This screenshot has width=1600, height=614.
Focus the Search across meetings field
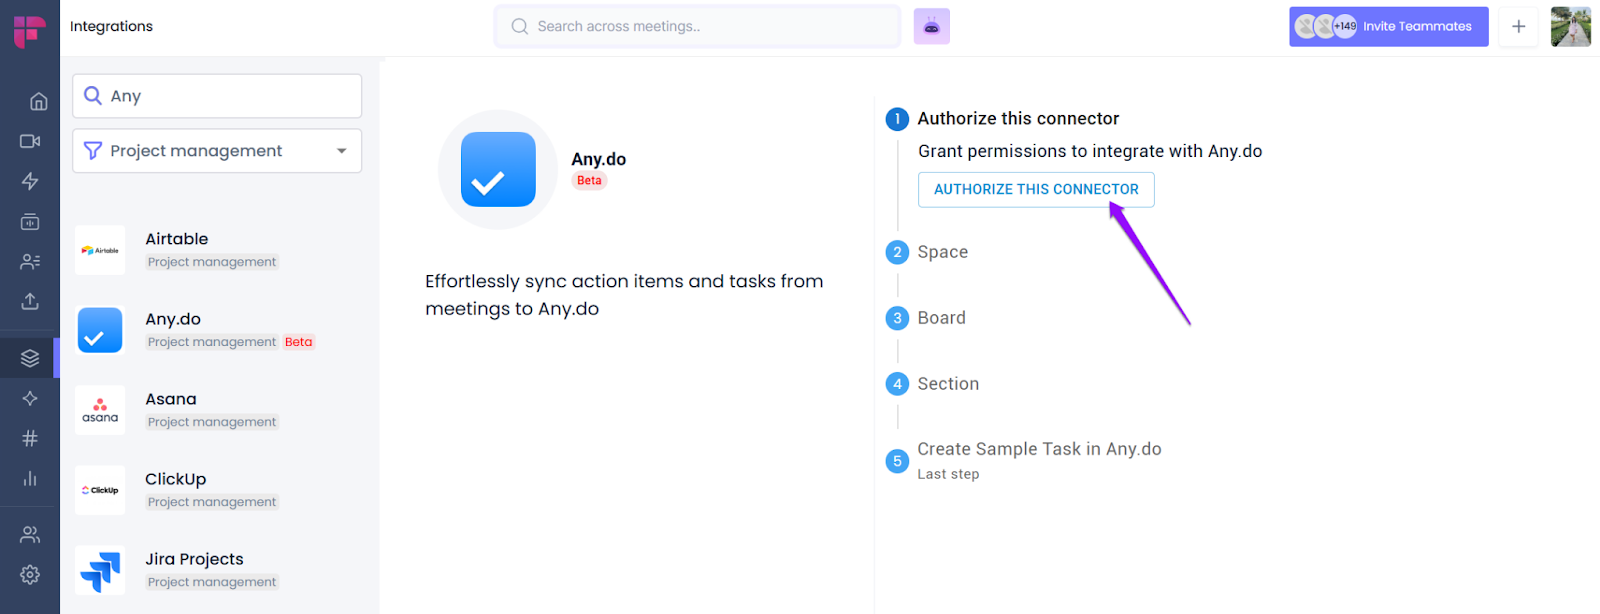[x=698, y=27]
